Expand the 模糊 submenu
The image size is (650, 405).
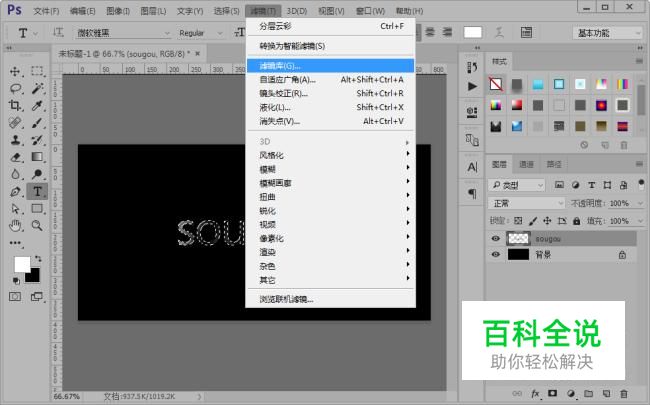point(330,169)
